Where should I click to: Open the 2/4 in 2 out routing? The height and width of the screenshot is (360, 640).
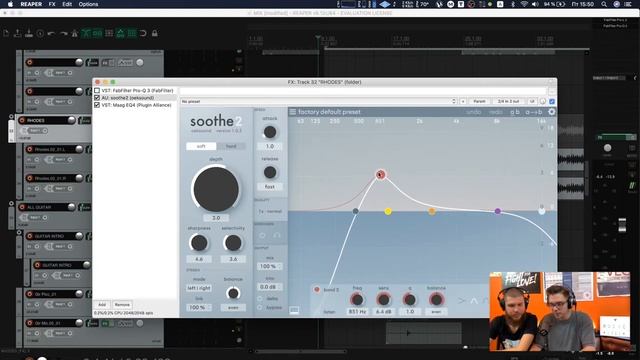tap(509, 101)
